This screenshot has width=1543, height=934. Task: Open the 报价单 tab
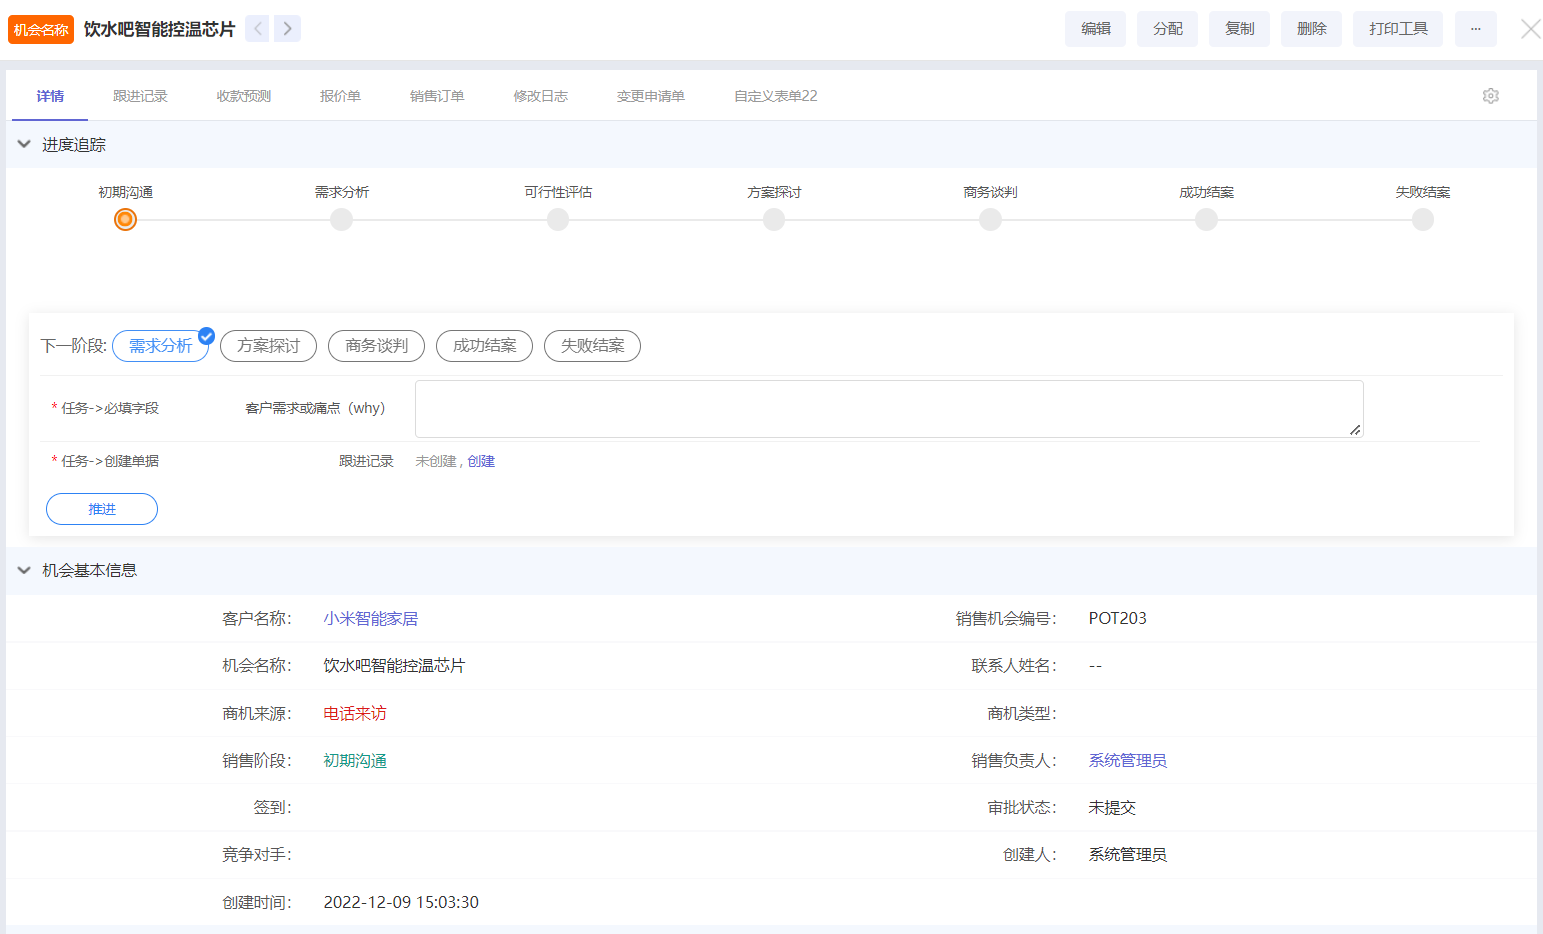(x=340, y=96)
